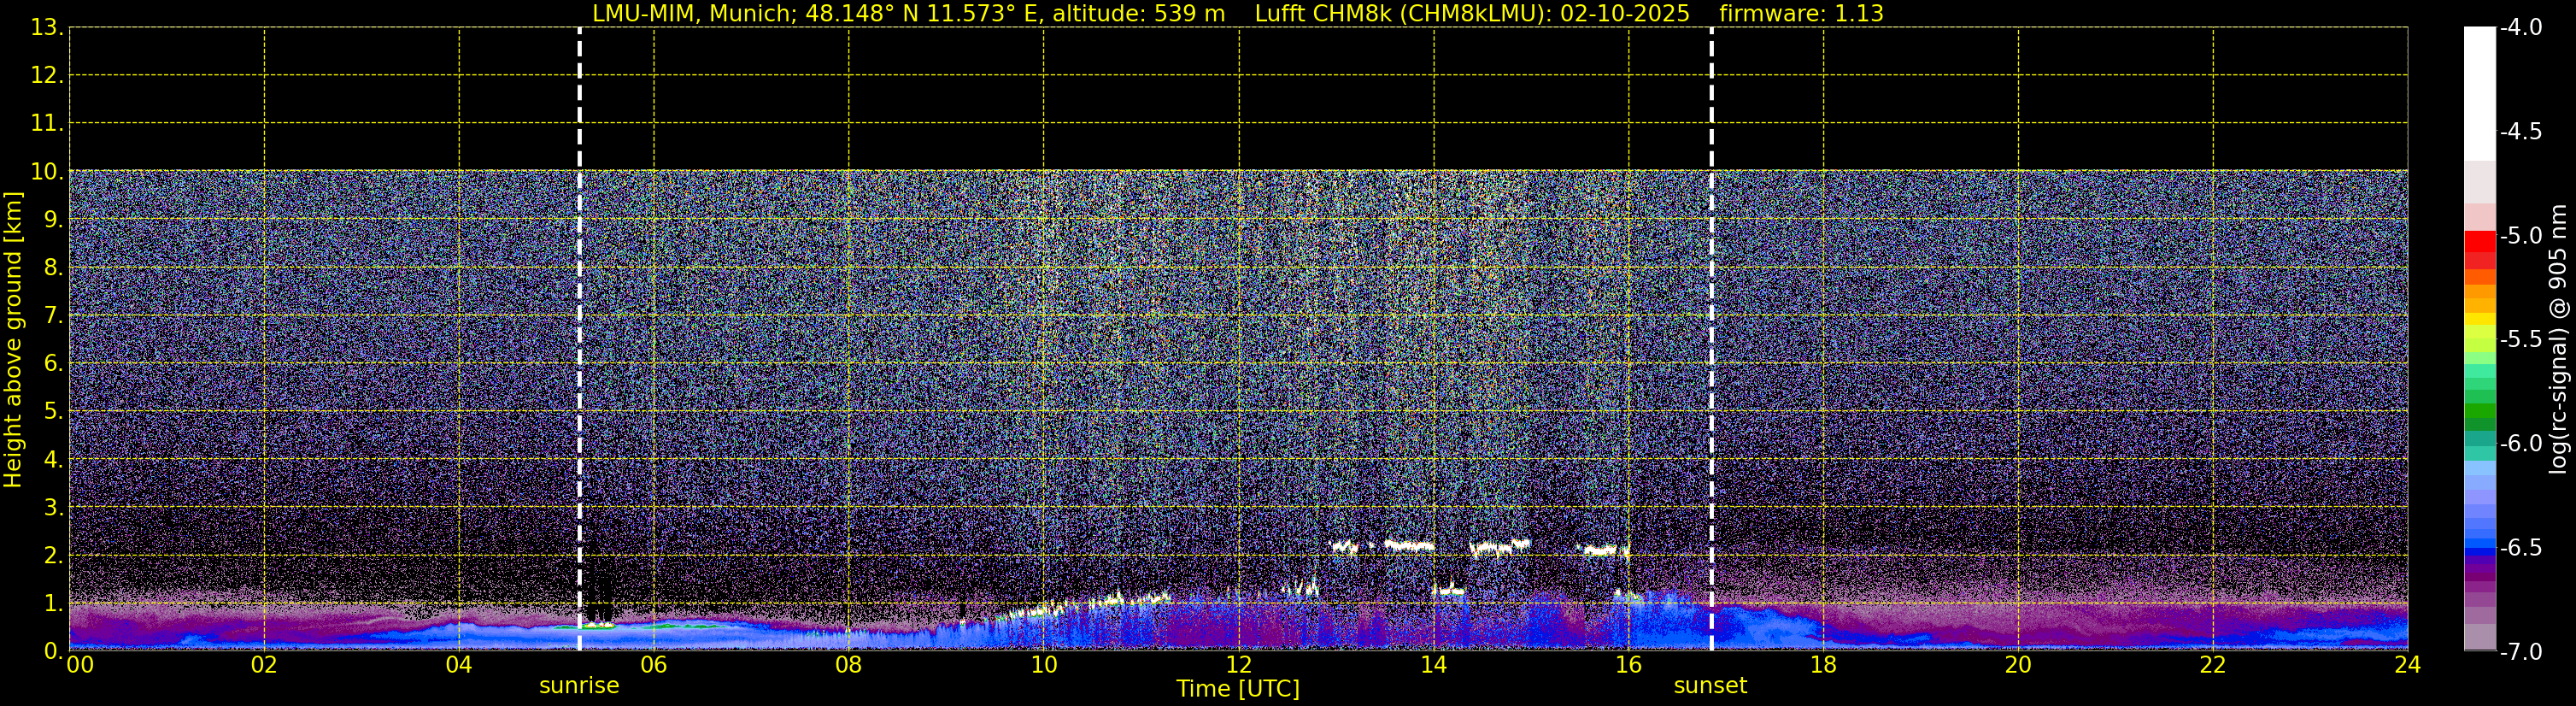The width and height of the screenshot is (2576, 706).
Task: Select the '9.' height tick label
Action: [x=52, y=220]
